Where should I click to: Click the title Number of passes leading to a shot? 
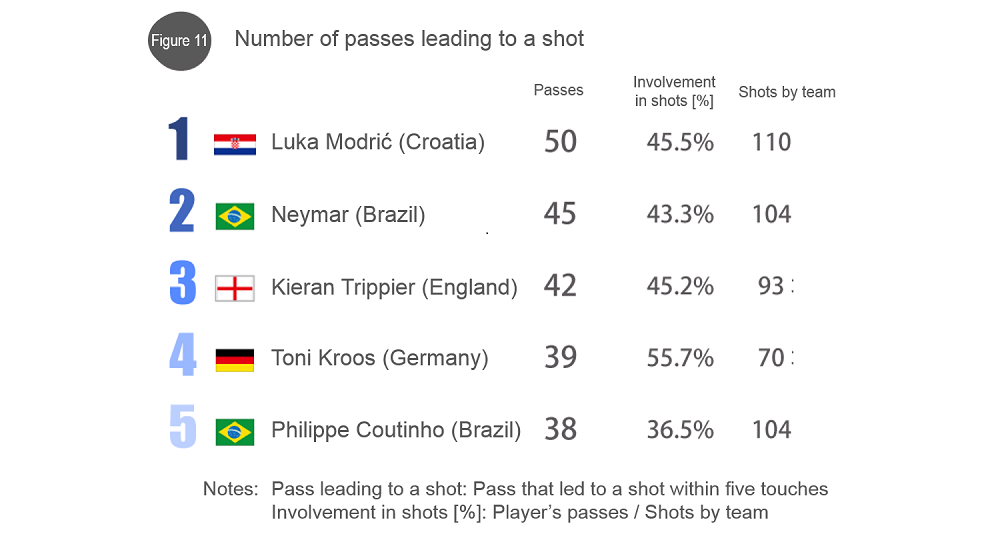pyautogui.click(x=409, y=39)
